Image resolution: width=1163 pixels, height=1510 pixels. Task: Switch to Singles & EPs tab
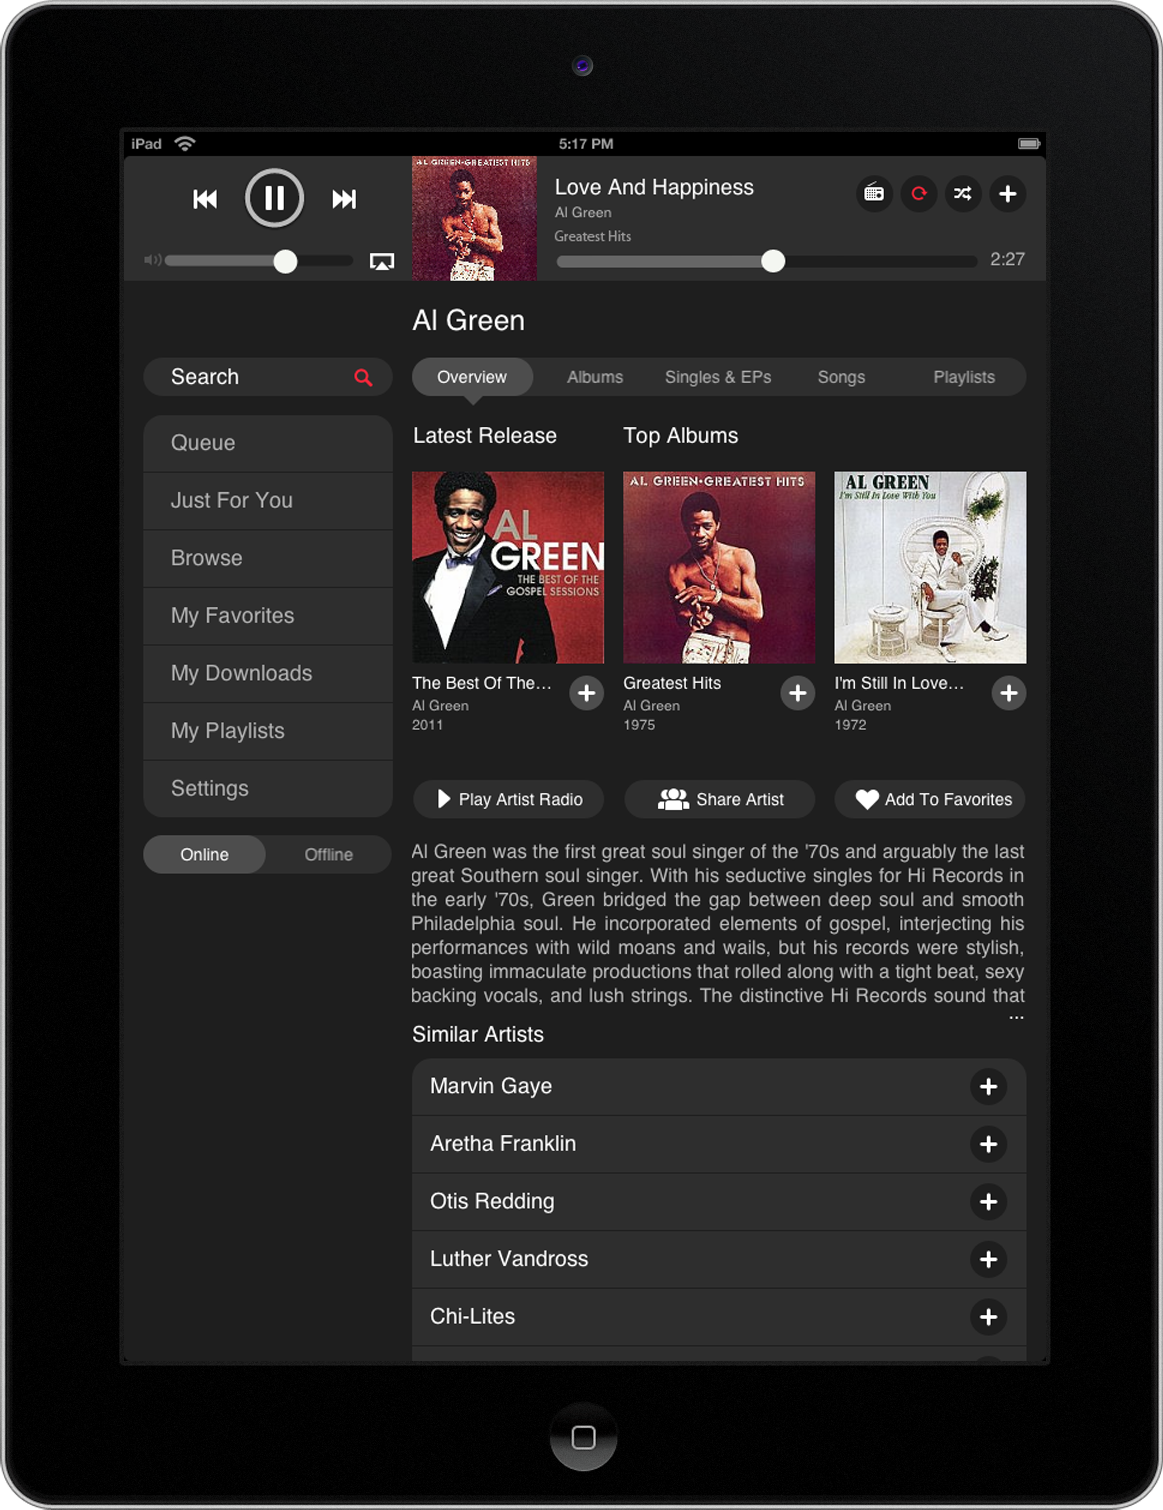pos(718,377)
